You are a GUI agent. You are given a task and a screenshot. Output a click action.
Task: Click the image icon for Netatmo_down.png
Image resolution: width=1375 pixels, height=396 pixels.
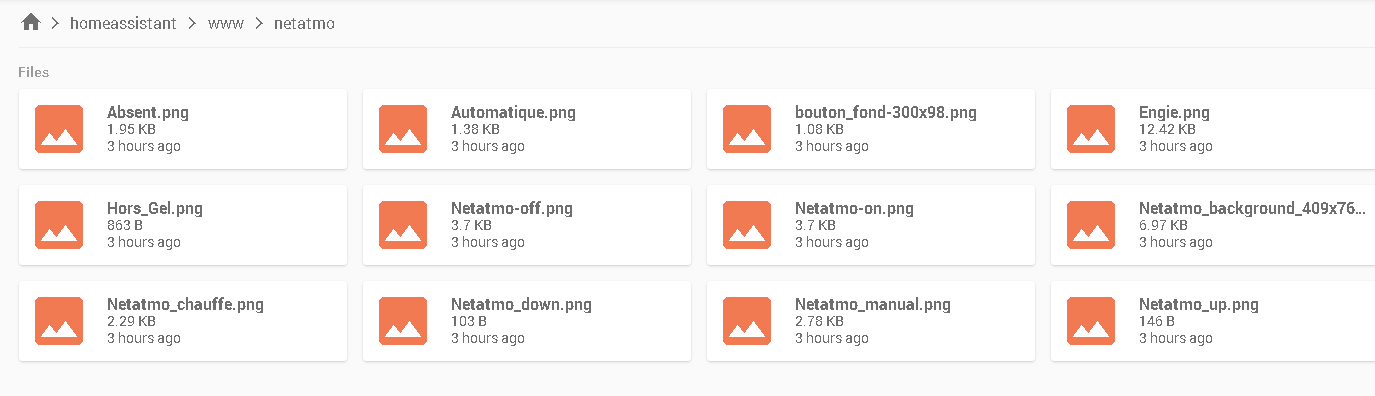[403, 321]
